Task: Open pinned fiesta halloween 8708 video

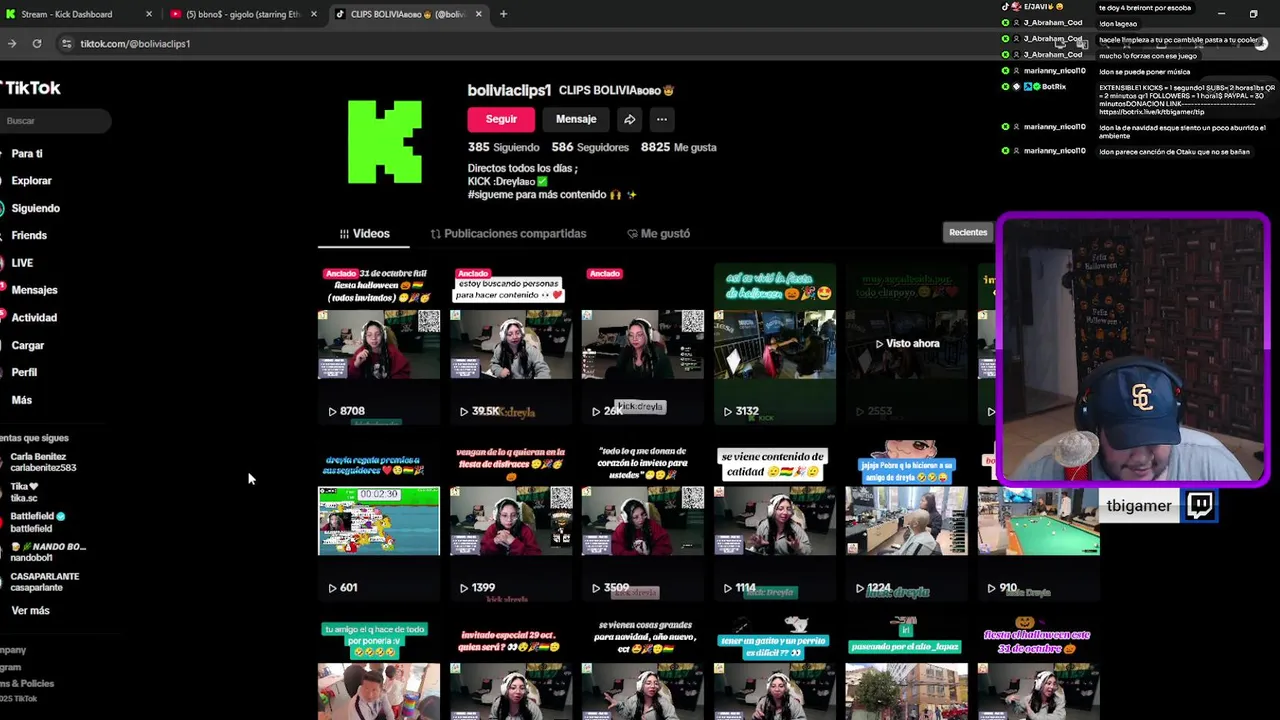Action: [x=378, y=344]
